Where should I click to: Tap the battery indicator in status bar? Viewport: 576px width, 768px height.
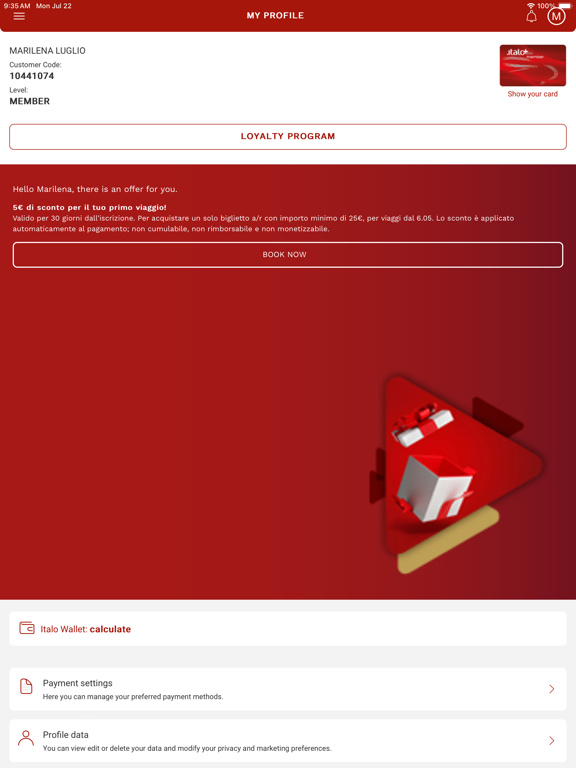(564, 6)
